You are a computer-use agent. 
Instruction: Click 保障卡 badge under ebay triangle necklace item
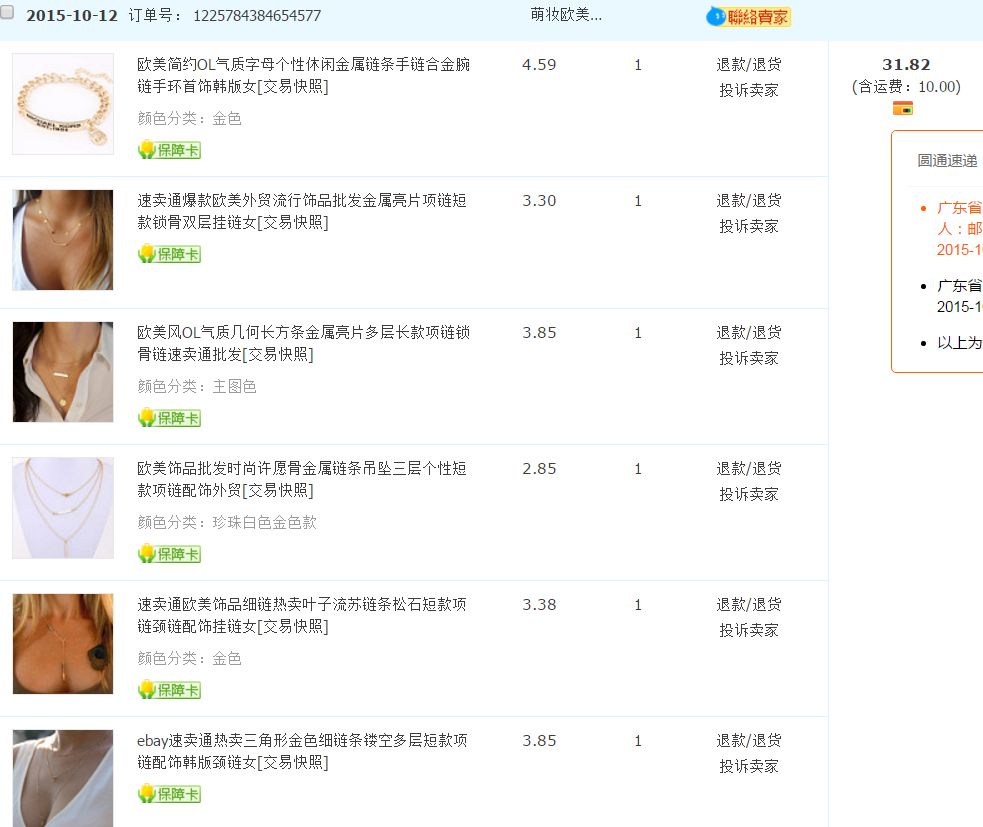pos(170,794)
